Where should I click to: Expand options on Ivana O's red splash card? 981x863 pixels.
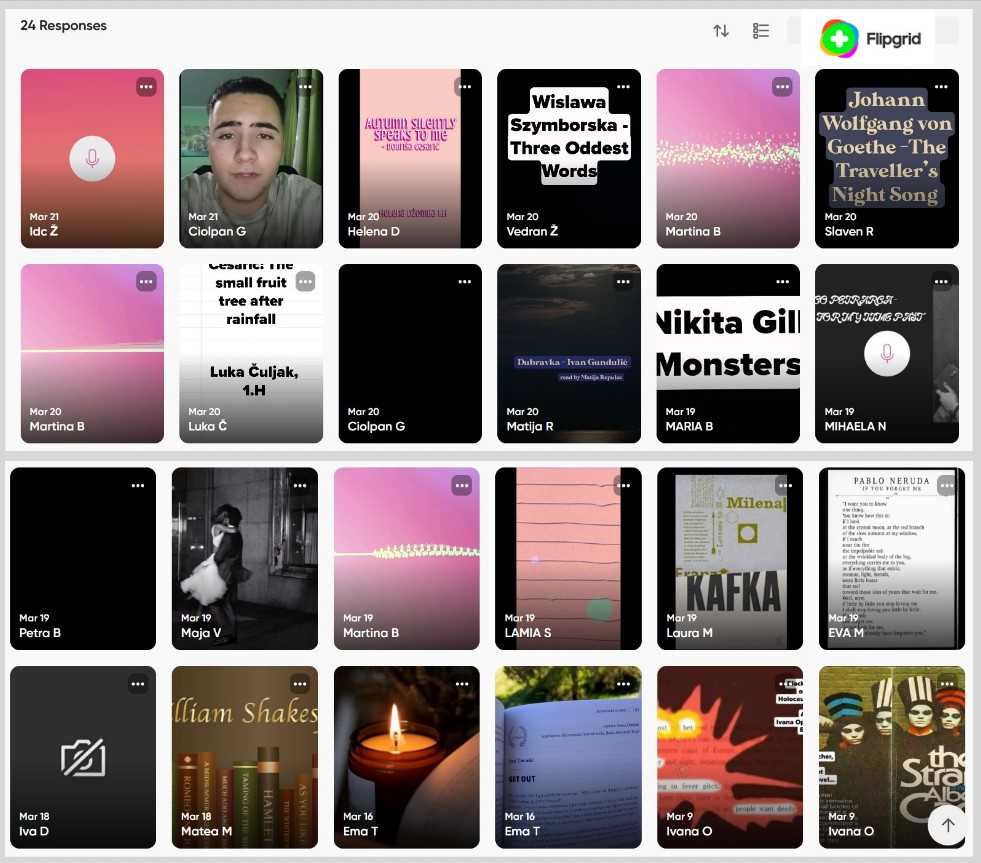point(785,684)
